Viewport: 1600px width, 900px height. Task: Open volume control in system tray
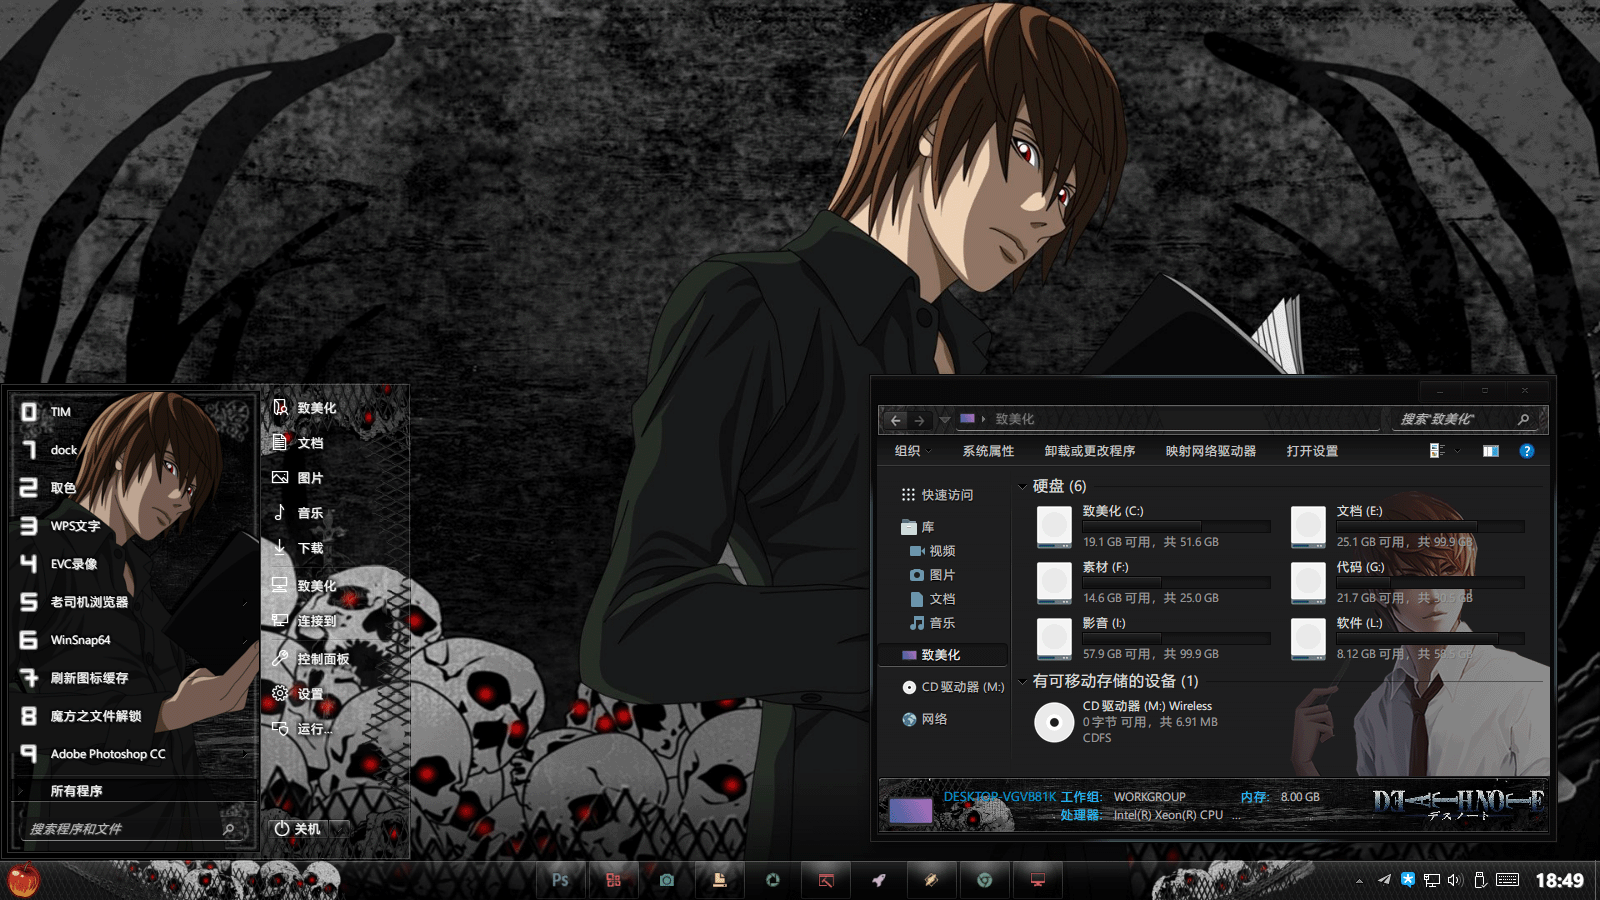pyautogui.click(x=1454, y=880)
